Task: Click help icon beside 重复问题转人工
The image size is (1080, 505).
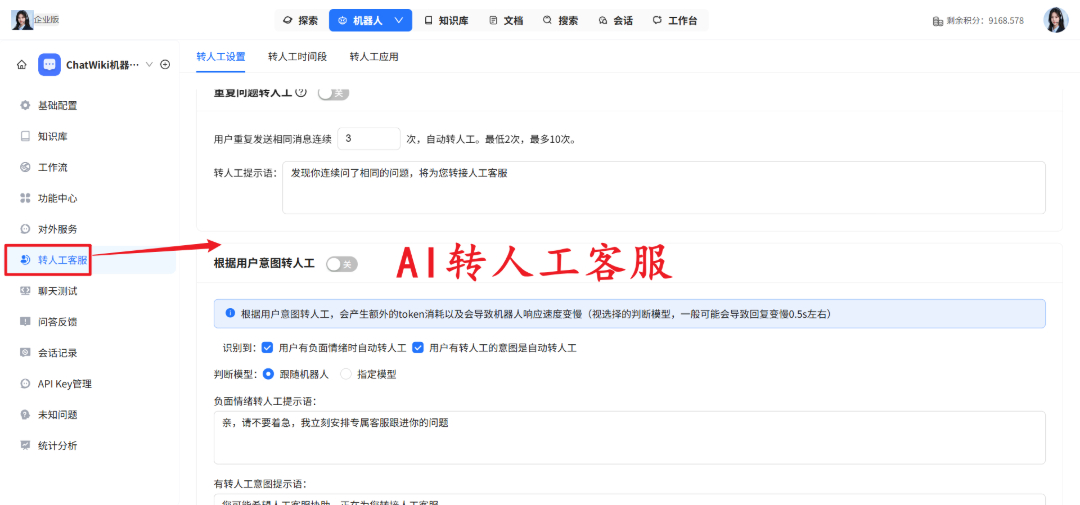Action: coord(300,92)
